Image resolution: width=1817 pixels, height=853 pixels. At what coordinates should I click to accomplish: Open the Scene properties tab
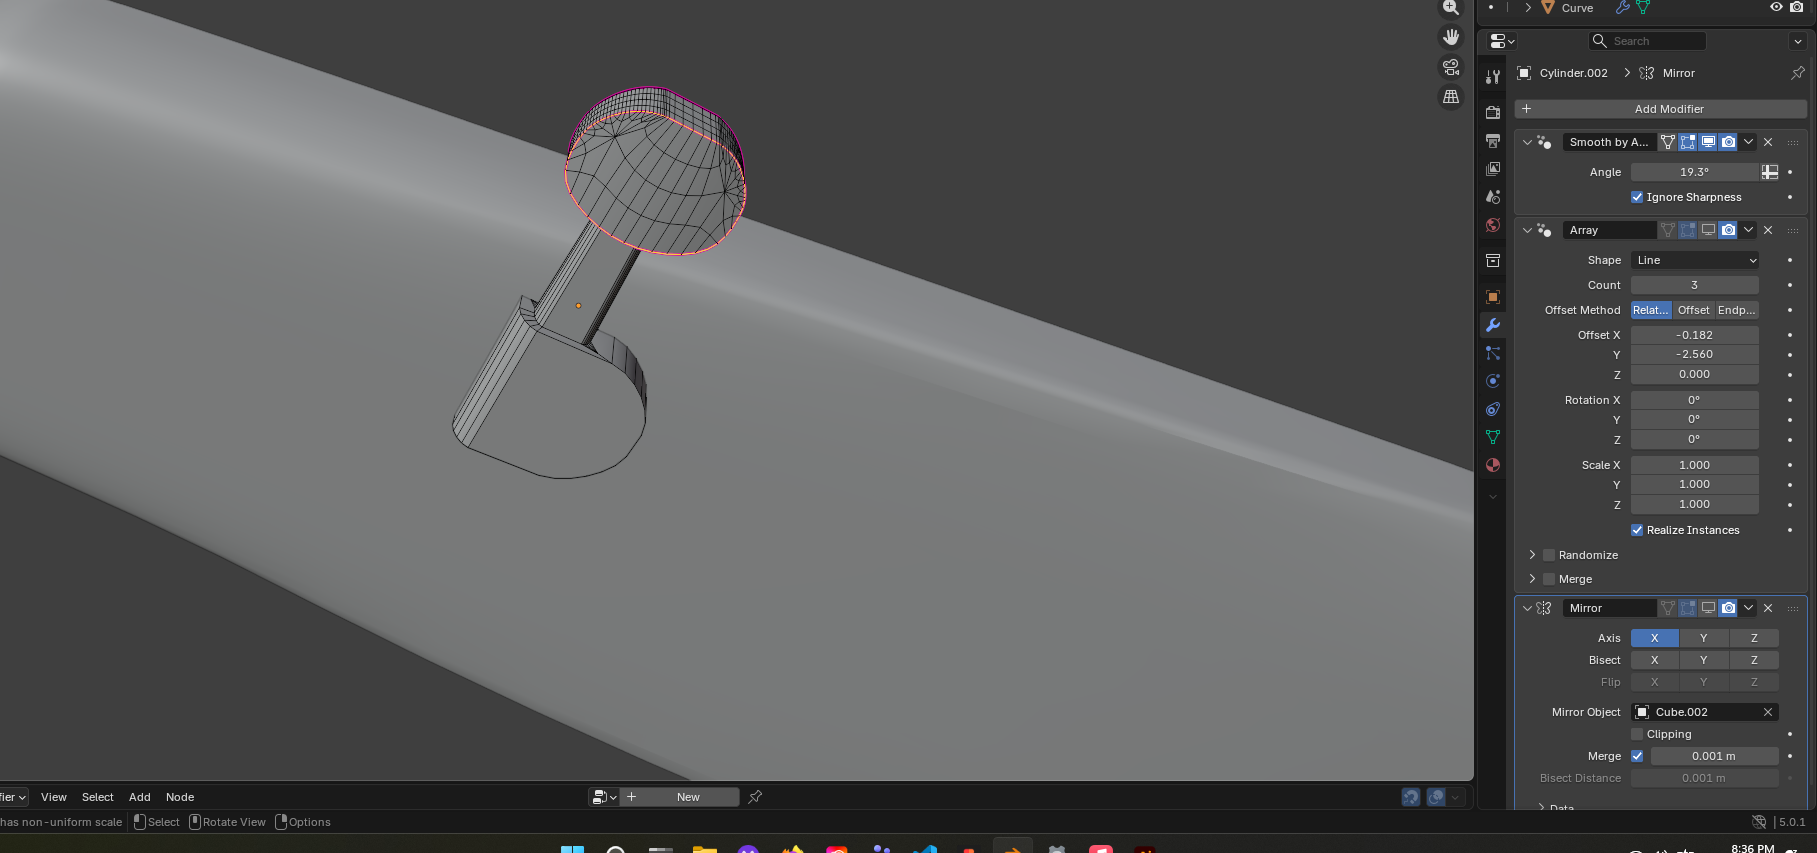pos(1493,197)
